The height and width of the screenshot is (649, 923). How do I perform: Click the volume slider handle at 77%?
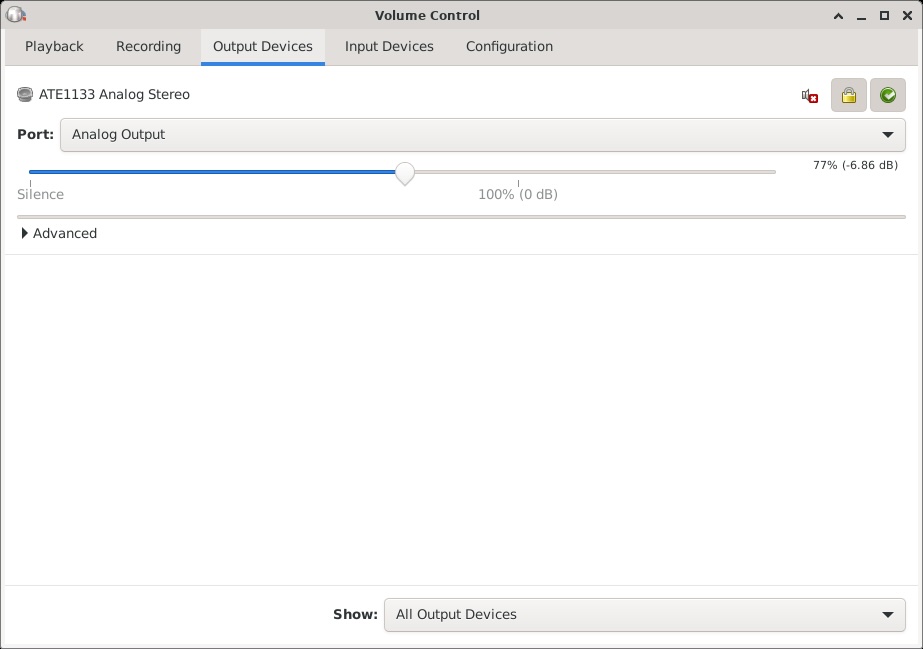point(404,174)
